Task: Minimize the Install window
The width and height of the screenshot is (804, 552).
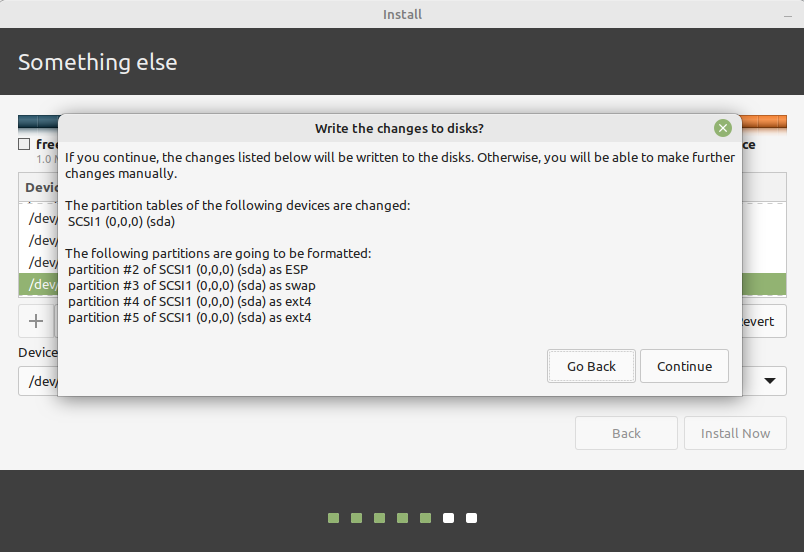Action: pyautogui.click(x=788, y=15)
